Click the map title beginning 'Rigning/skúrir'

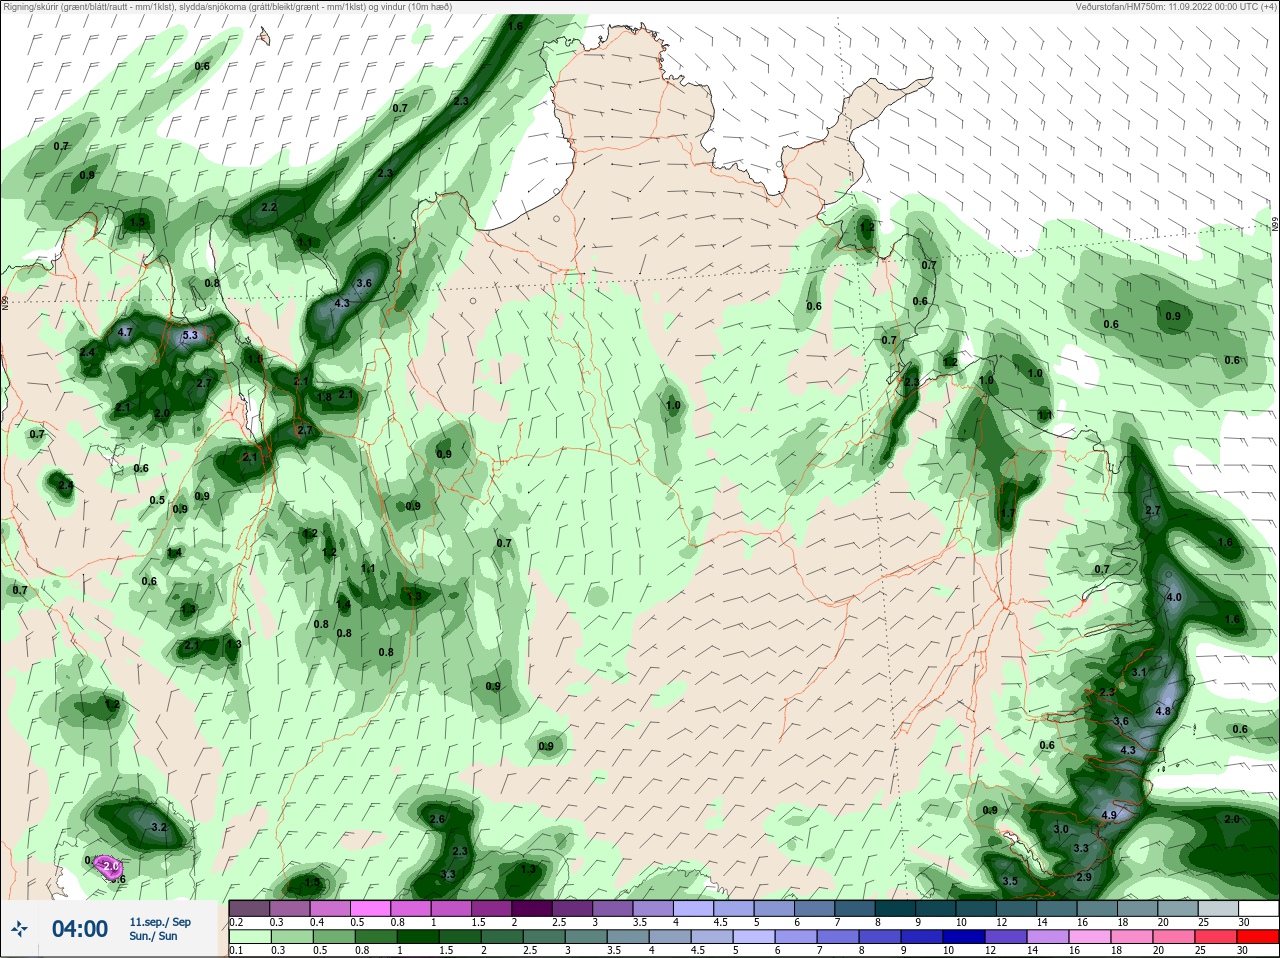(x=228, y=7)
